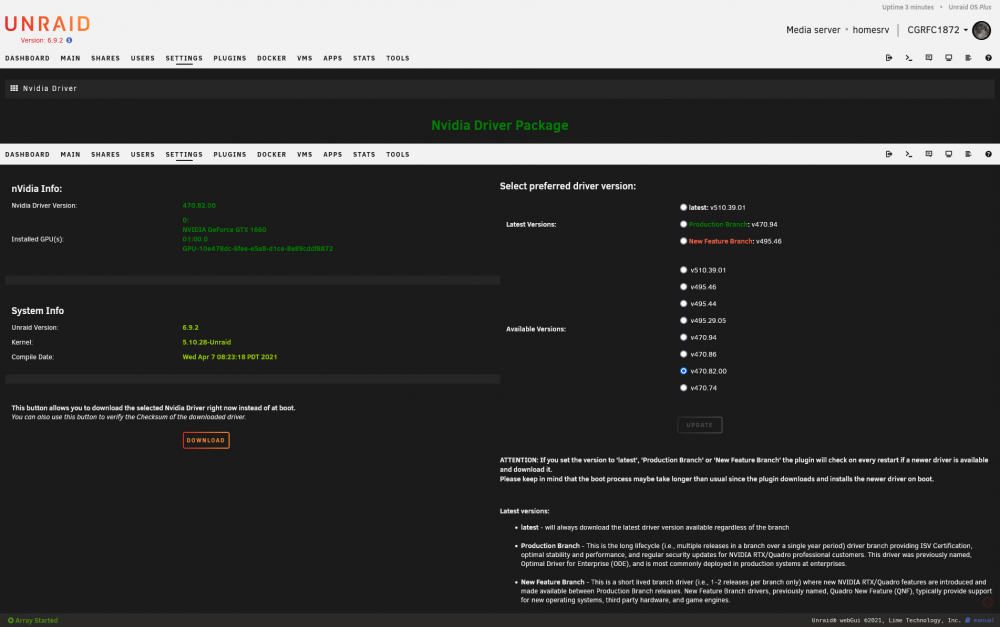Choose v495.46 under Available Versions
The height and width of the screenshot is (627, 1000).
tap(683, 287)
